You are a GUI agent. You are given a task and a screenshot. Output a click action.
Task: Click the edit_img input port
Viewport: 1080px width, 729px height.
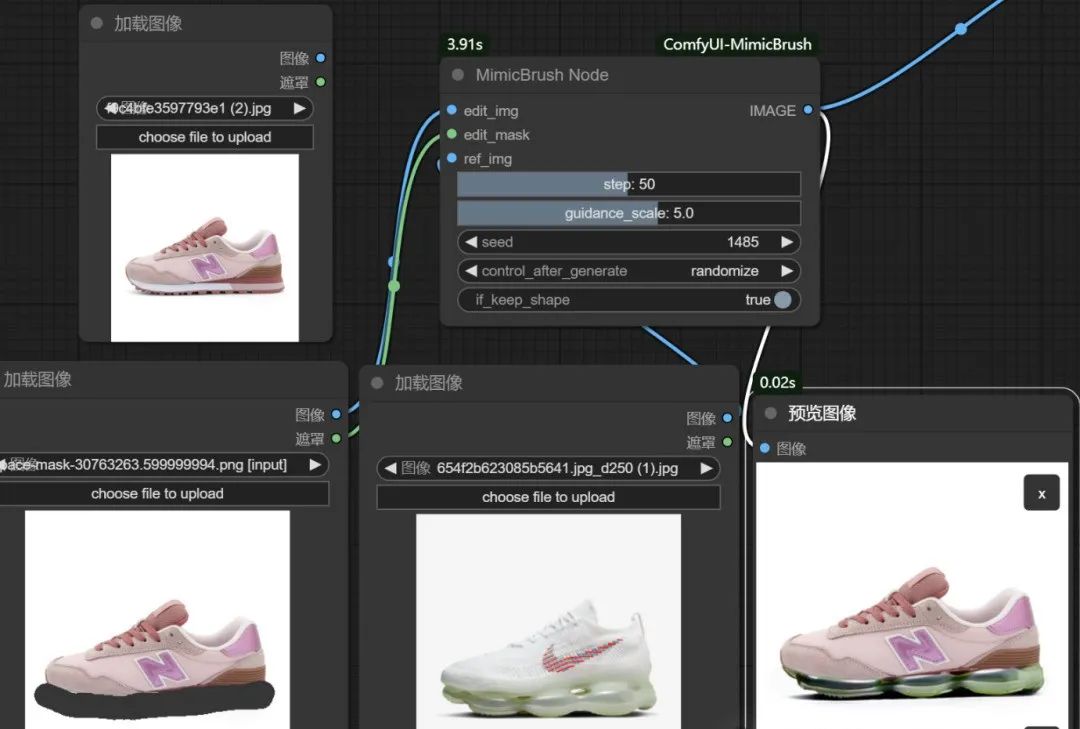(452, 110)
